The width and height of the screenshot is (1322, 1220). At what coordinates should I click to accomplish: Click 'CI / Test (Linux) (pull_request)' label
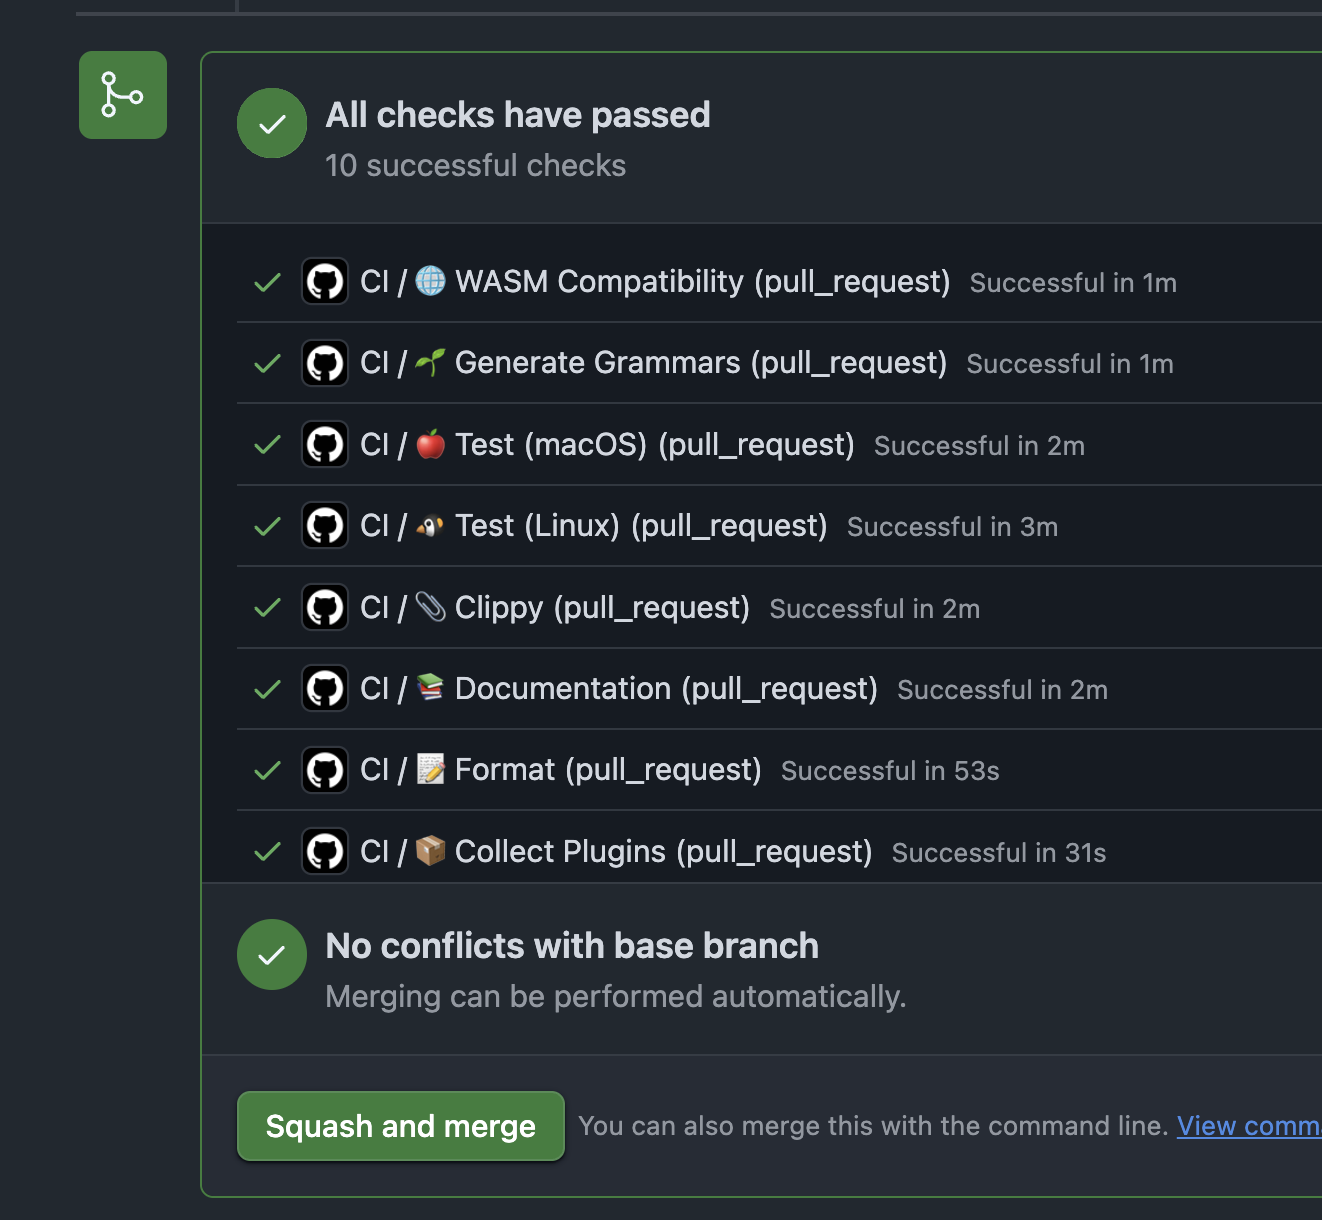594,526
